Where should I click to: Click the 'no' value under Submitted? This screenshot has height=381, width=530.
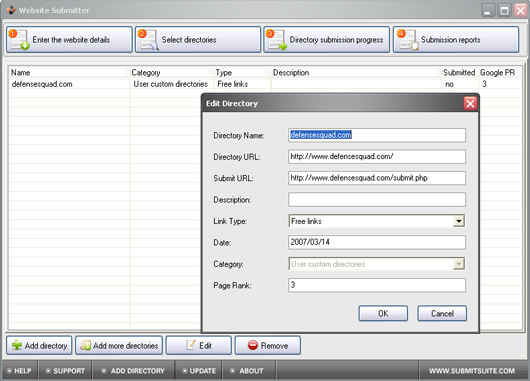tap(449, 84)
